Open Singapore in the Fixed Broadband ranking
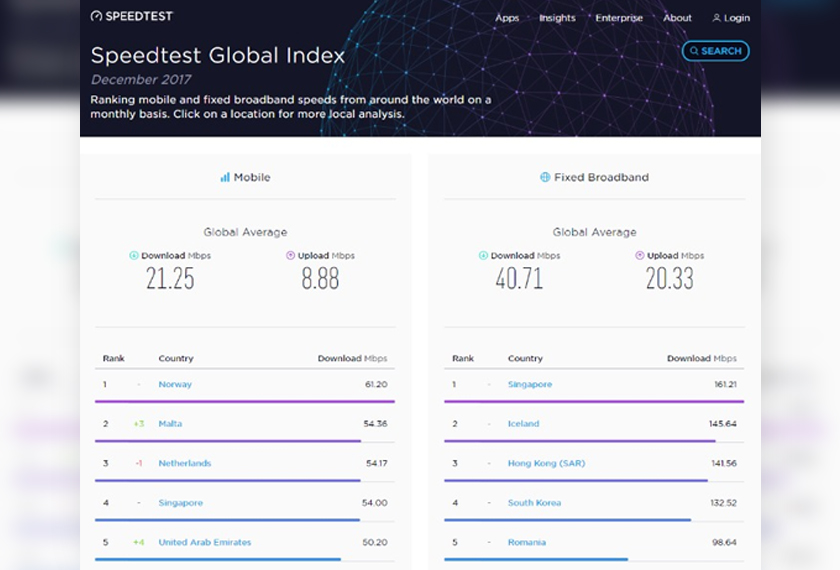 point(530,384)
